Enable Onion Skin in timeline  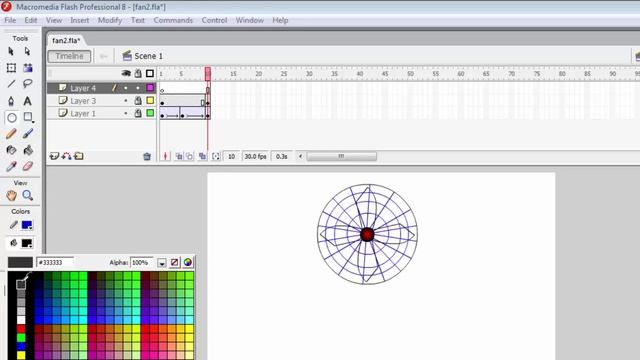coord(179,156)
